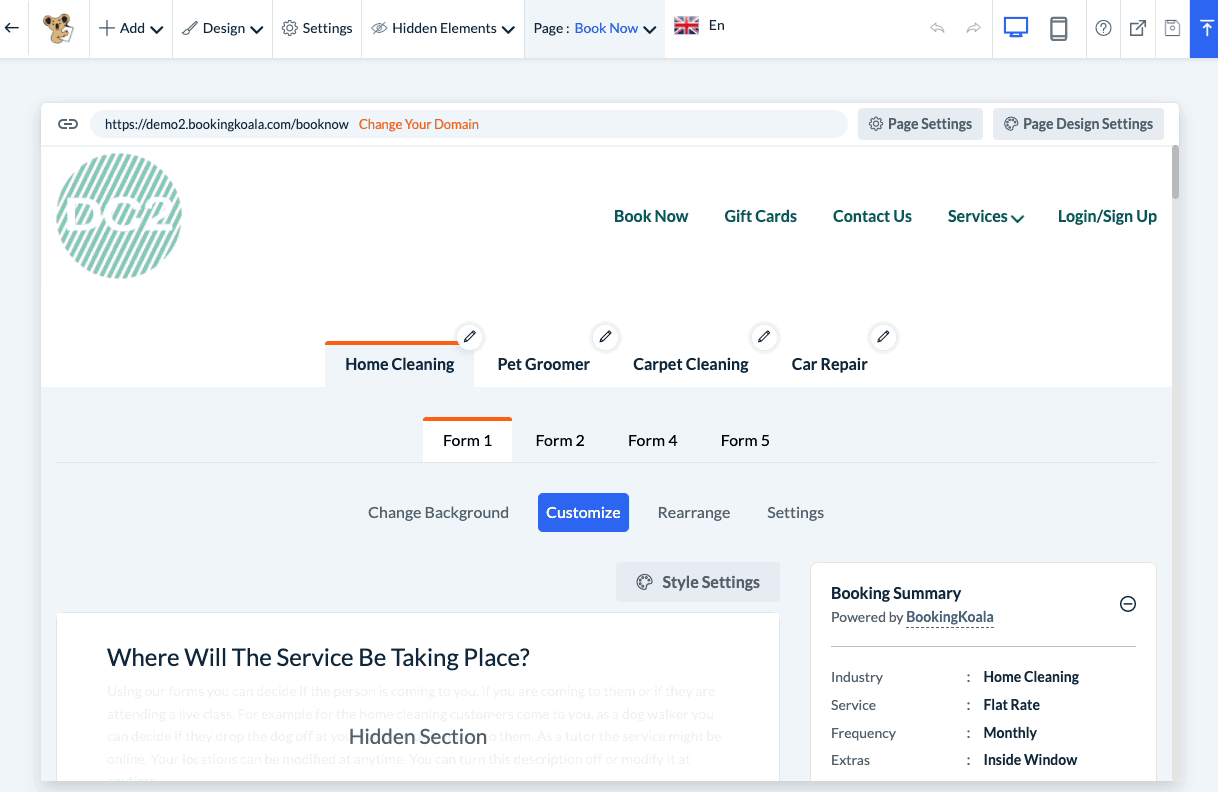This screenshot has width=1218, height=792.
Task: Open the Page selector dropdown
Action: (x=595, y=28)
